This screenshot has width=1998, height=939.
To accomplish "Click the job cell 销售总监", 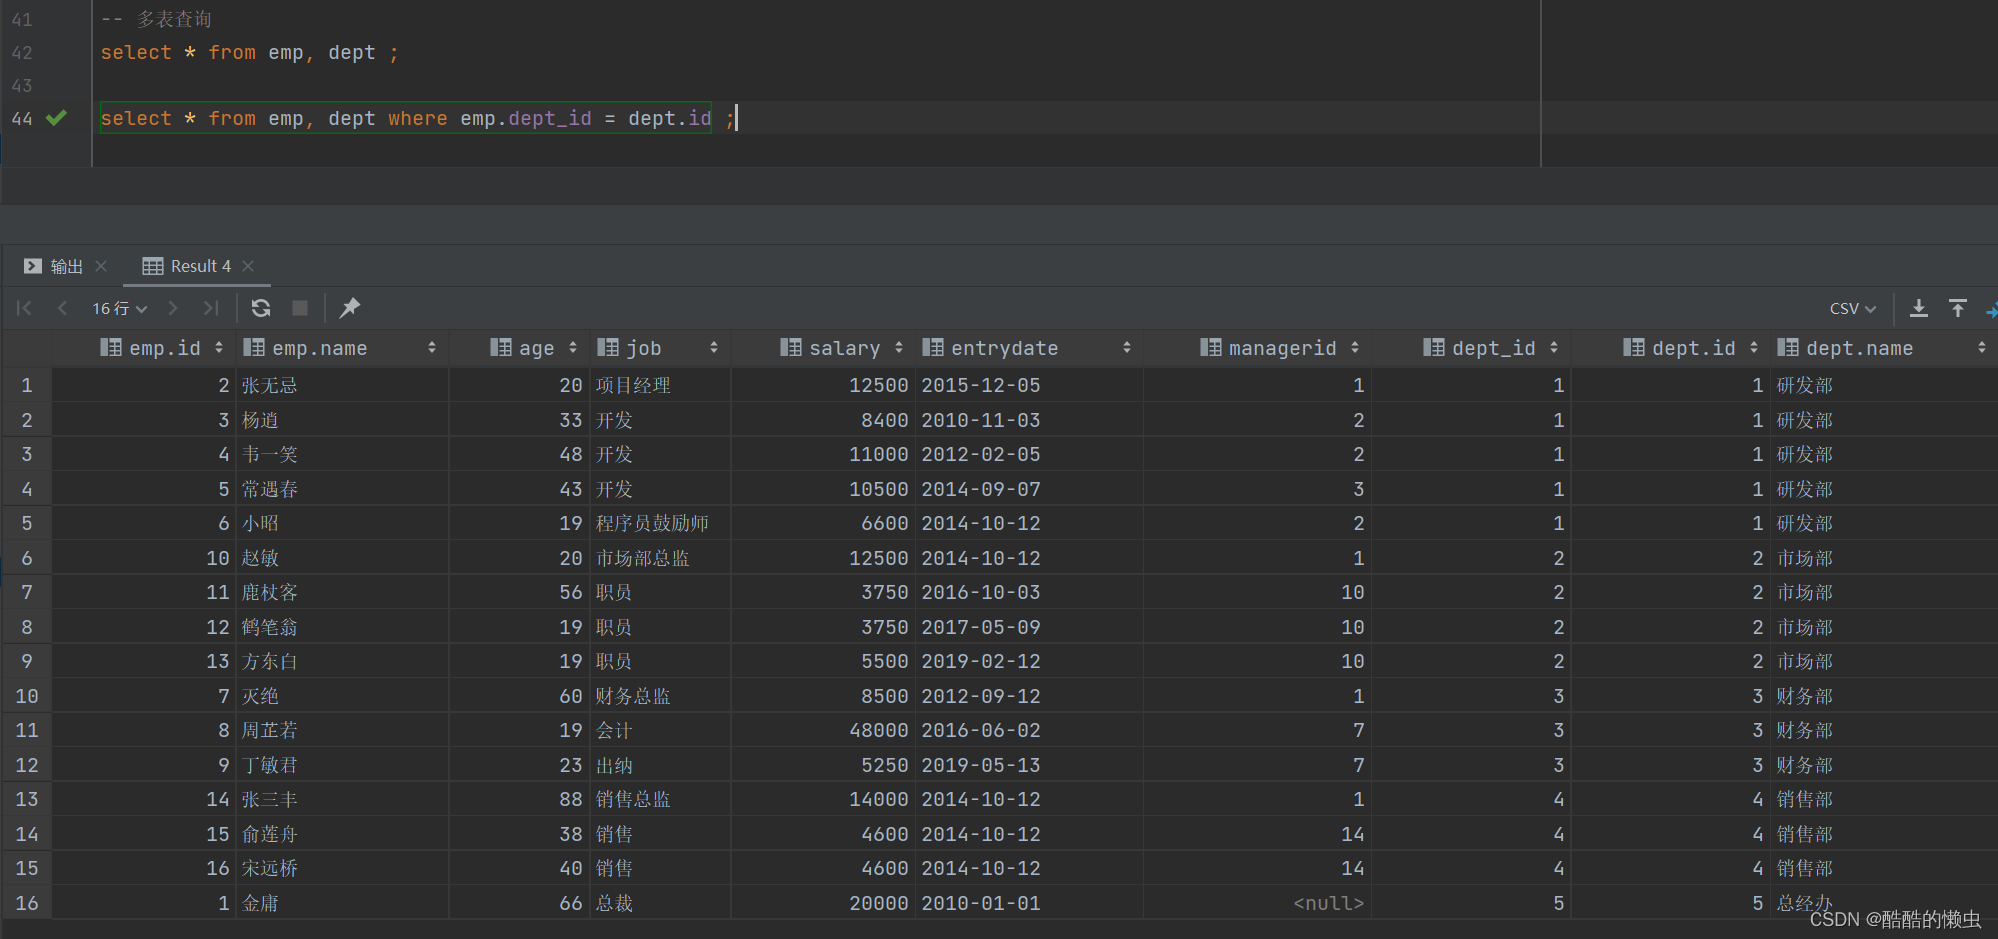I will point(660,799).
